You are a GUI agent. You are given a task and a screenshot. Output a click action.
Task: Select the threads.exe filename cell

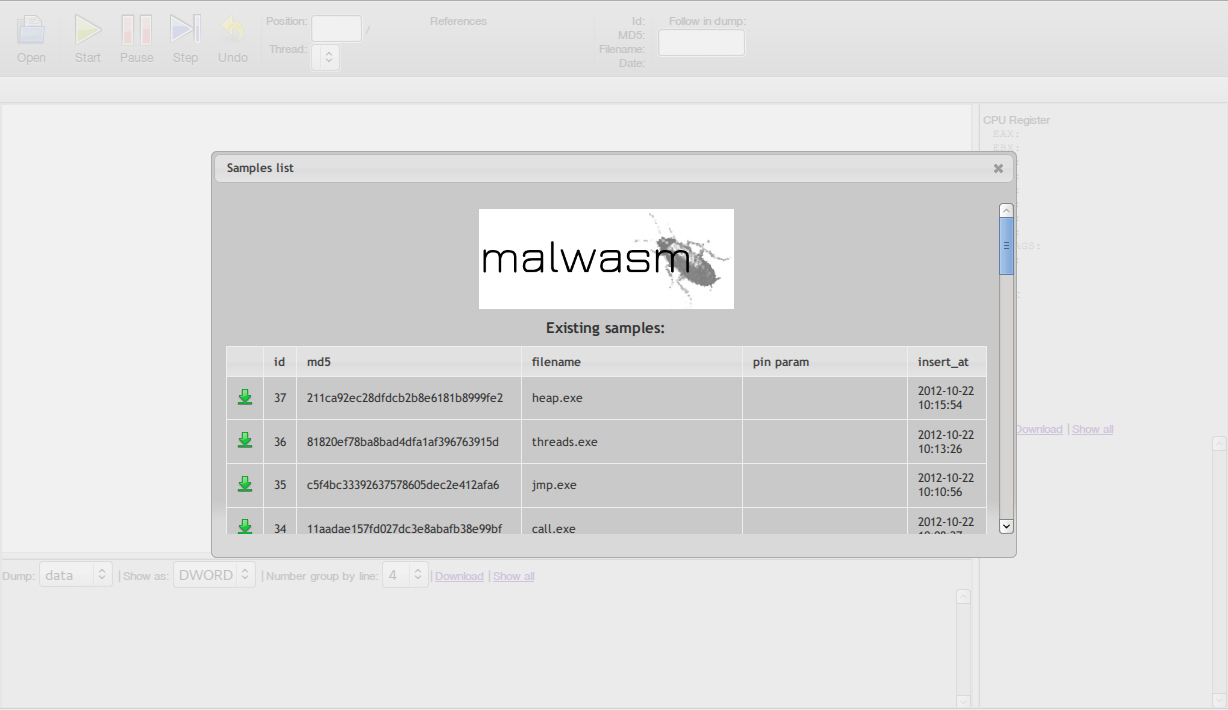(632, 442)
